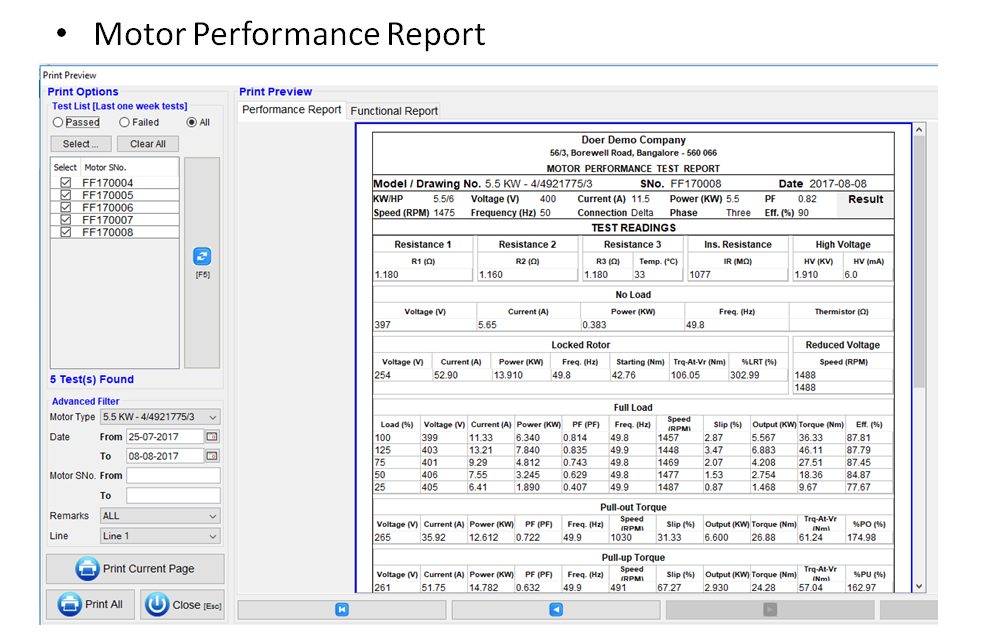Toggle the checkbox for motor FF170008
Viewport: 1001px width, 637px height.
[x=65, y=232]
